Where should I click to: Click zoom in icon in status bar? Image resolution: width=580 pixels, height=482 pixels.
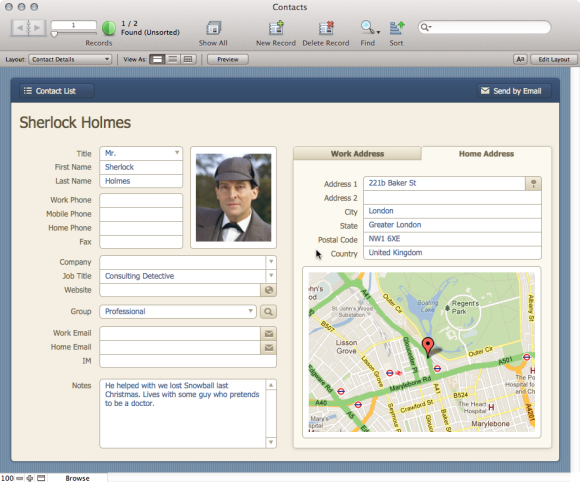coord(30,478)
